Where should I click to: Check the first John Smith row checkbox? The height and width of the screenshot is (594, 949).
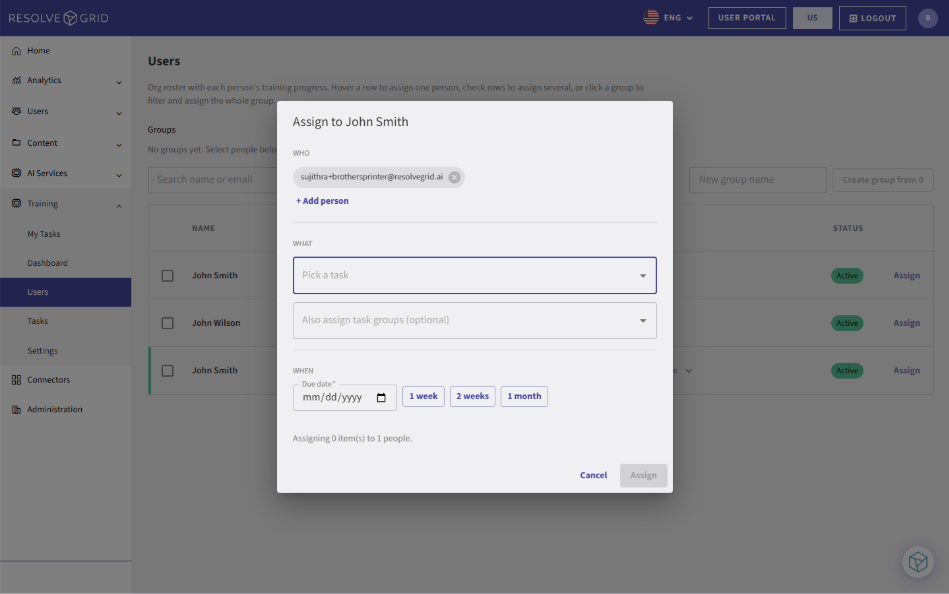pos(168,276)
